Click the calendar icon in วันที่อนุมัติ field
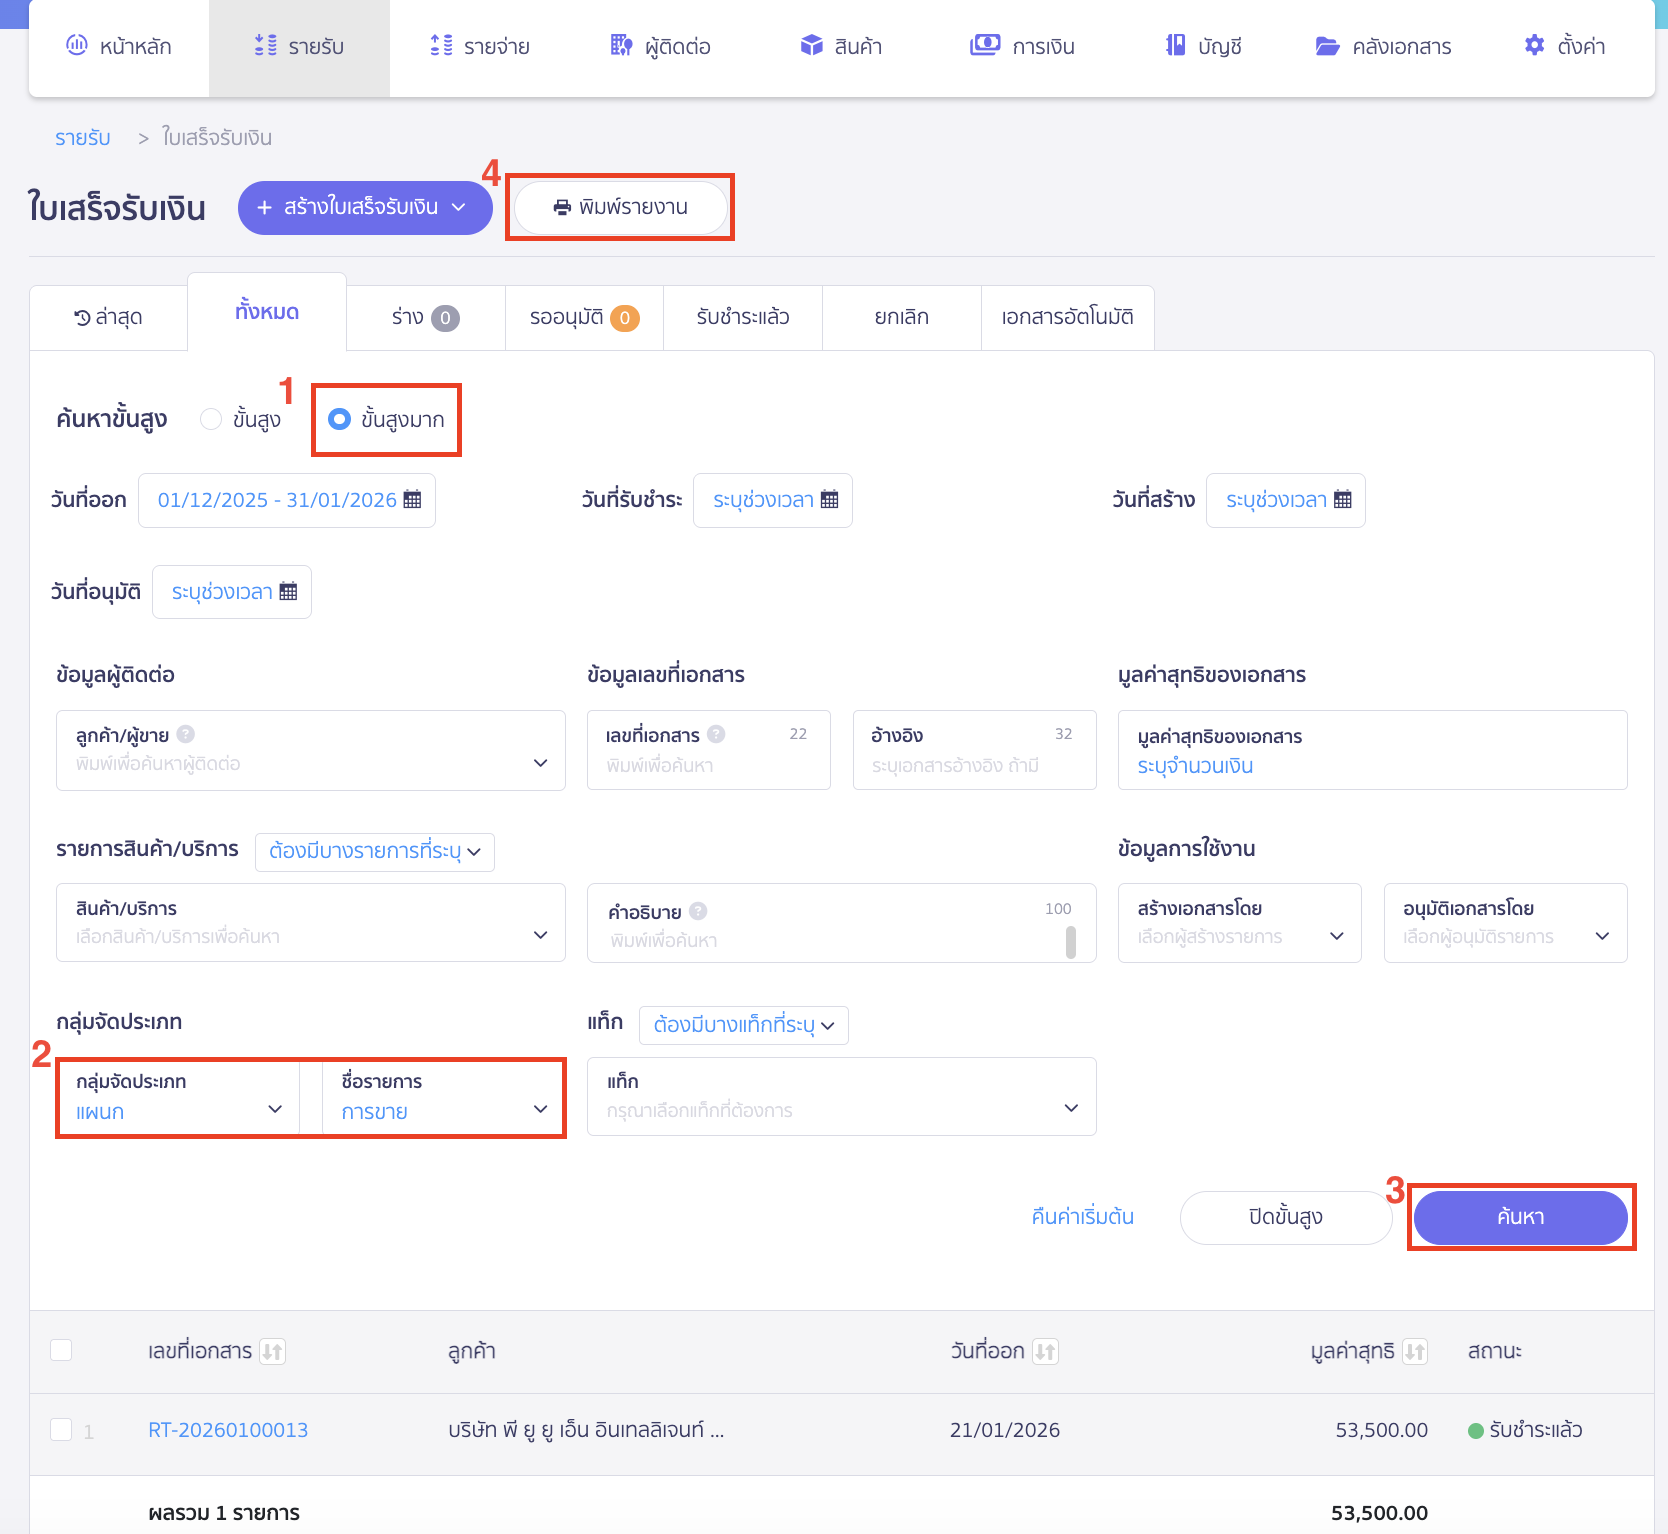1668x1534 pixels. (288, 592)
